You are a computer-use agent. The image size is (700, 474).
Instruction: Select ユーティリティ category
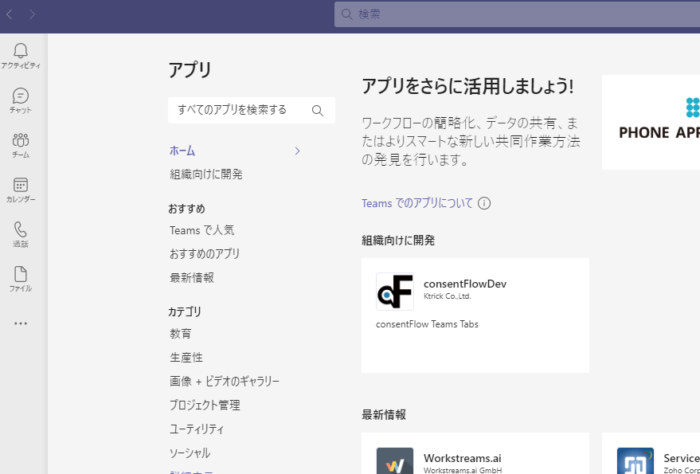tap(196, 429)
